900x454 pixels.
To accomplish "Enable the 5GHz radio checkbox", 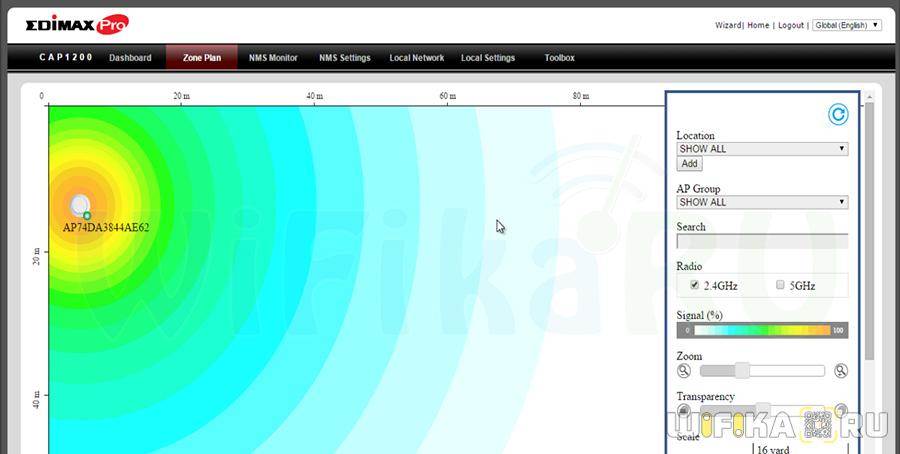I will 781,285.
